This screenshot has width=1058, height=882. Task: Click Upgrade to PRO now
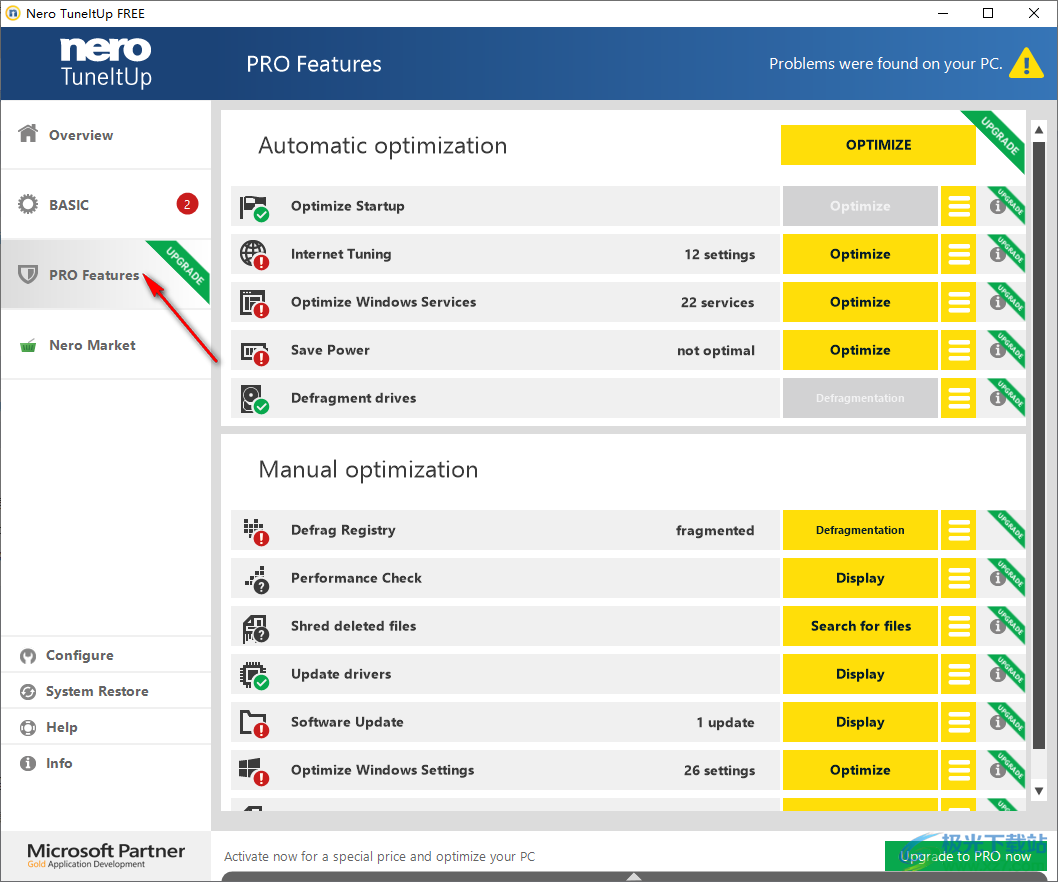click(x=965, y=856)
